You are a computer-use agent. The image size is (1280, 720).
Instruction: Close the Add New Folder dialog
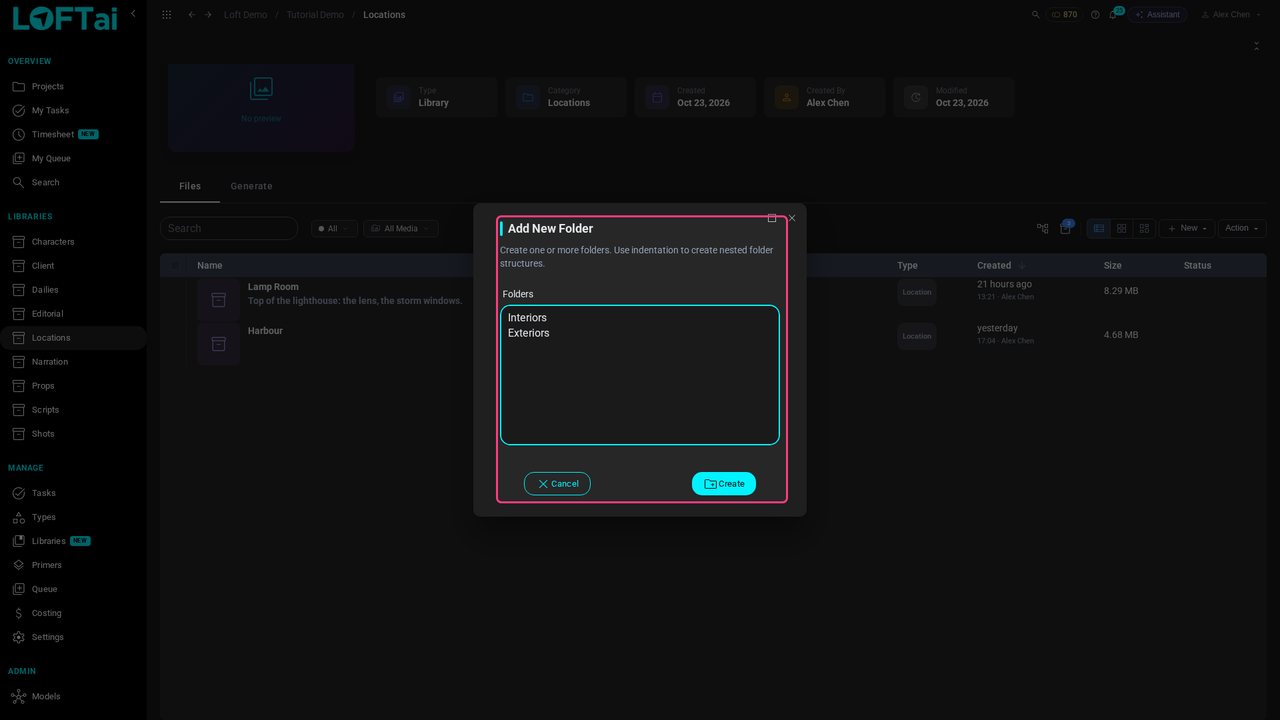pos(792,218)
